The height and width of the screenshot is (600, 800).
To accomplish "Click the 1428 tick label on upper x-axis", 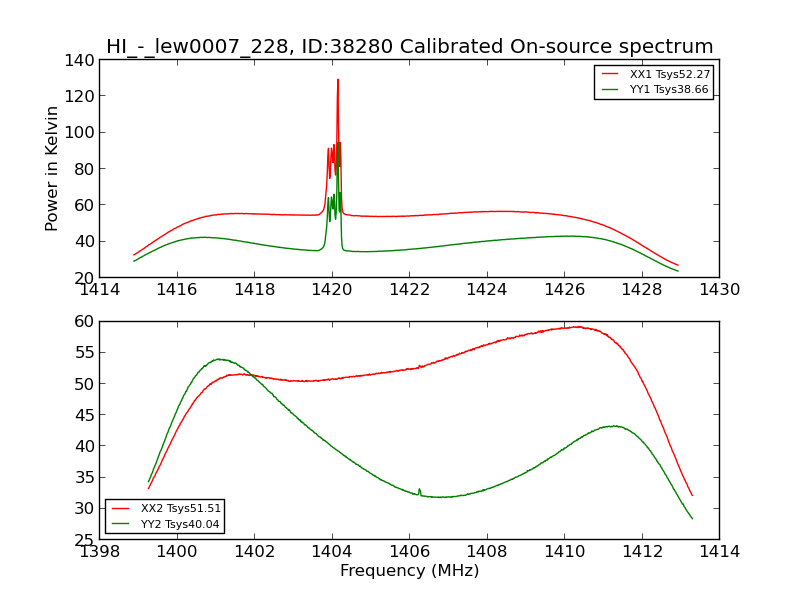I will (x=642, y=290).
